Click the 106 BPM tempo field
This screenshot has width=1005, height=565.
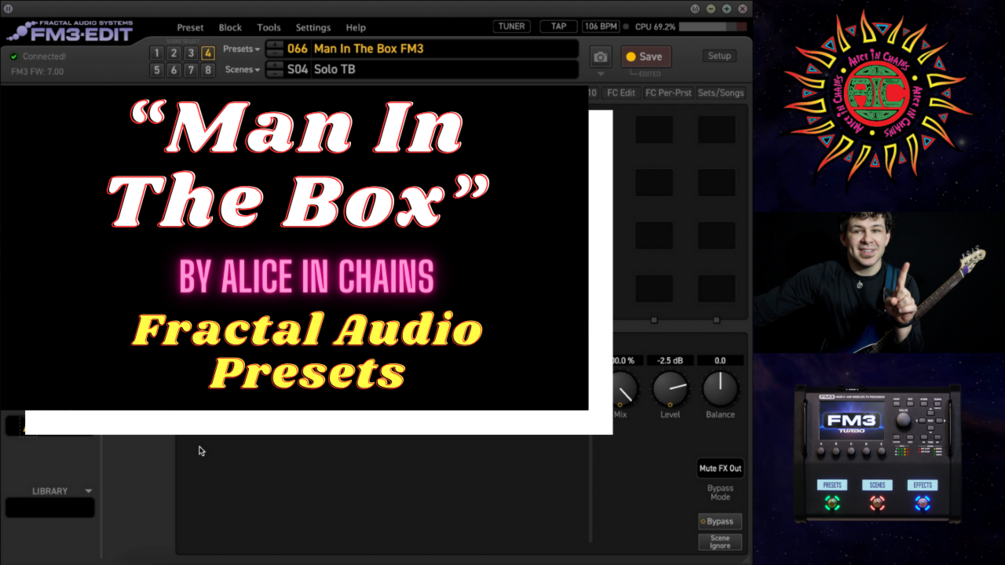tap(601, 26)
